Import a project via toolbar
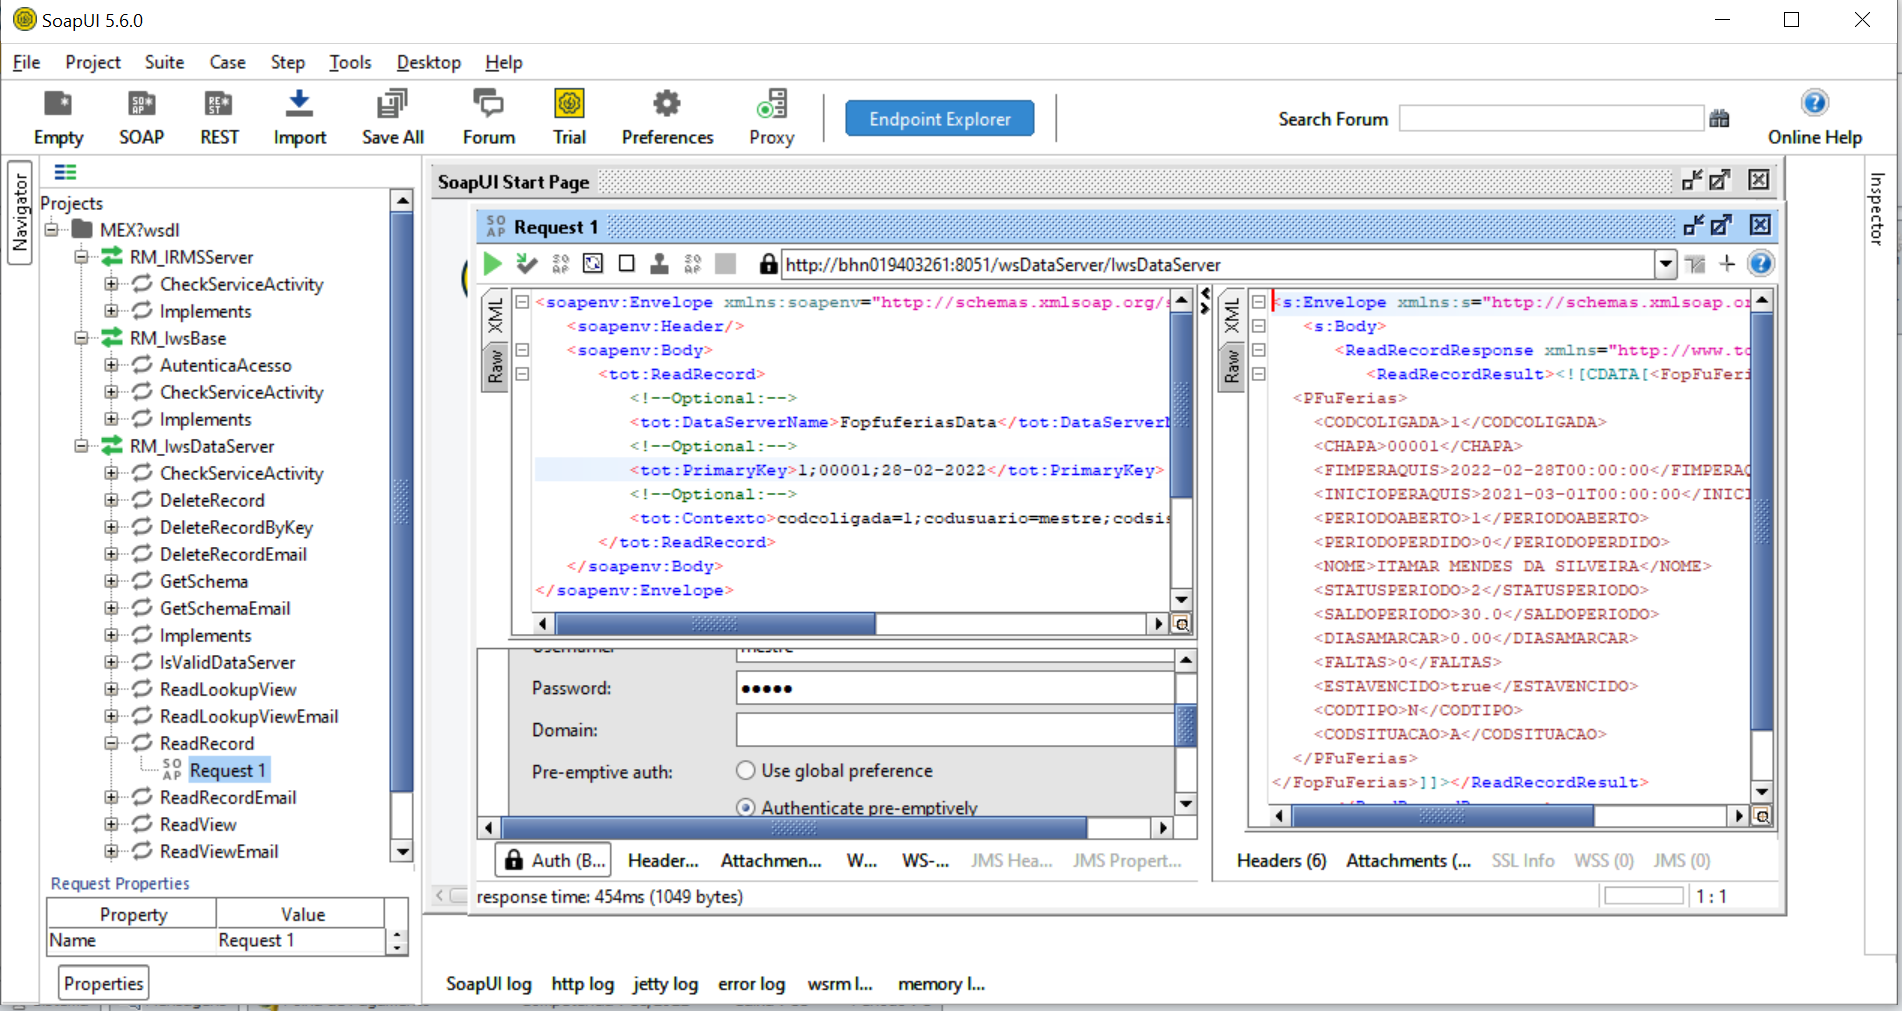This screenshot has height=1011, width=1902. pyautogui.click(x=299, y=118)
